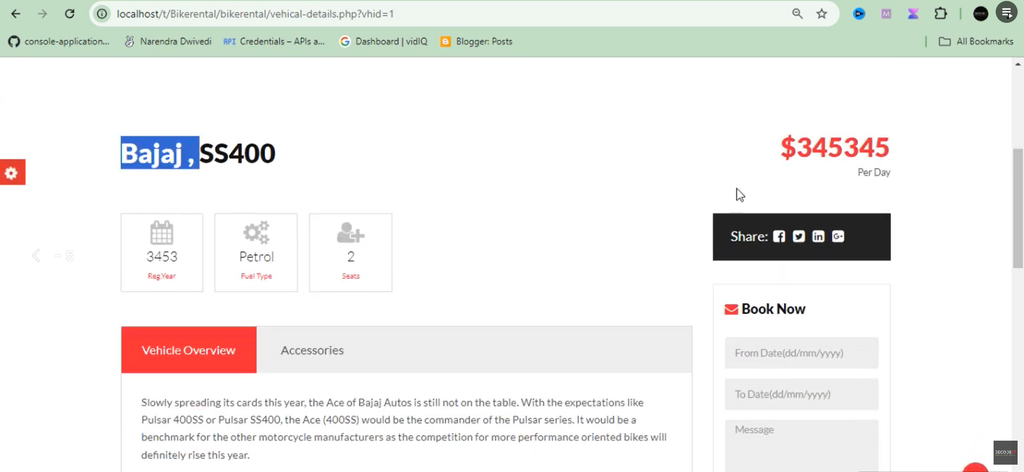Open the All Bookmarks folder
Image resolution: width=1024 pixels, height=472 pixels.
click(976, 41)
